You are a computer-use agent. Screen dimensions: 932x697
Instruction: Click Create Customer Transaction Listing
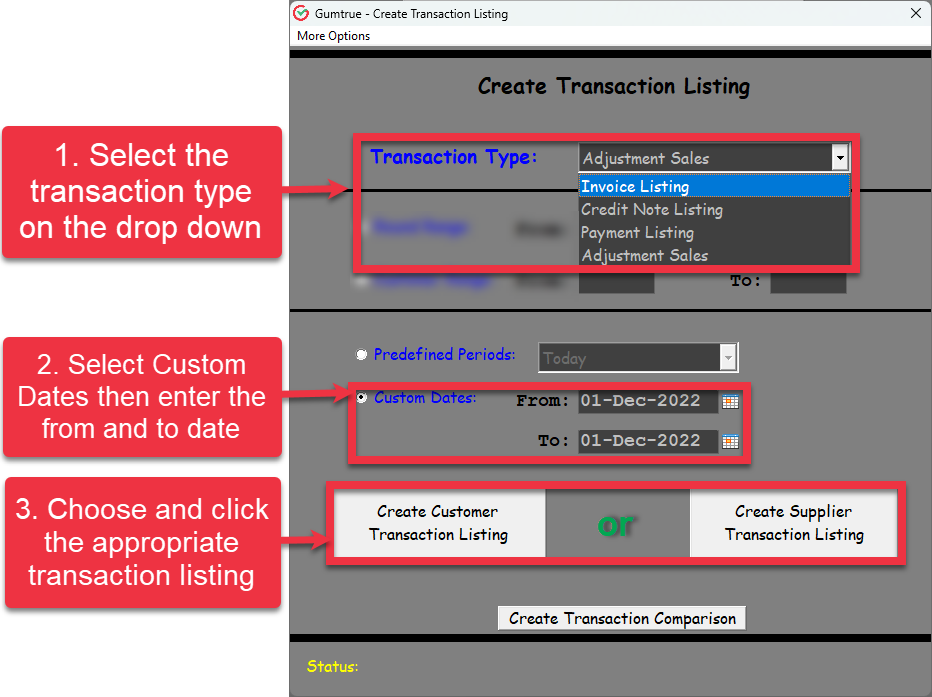tap(437, 522)
